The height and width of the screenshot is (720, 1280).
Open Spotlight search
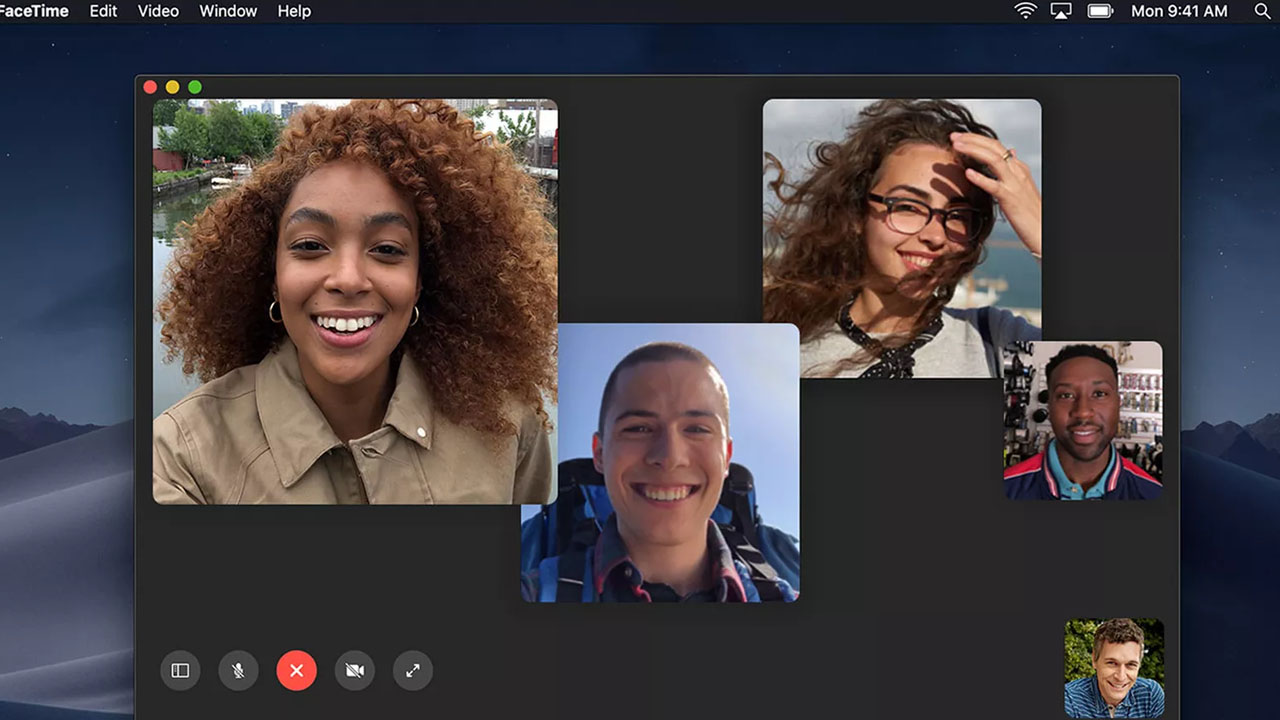tap(1262, 11)
